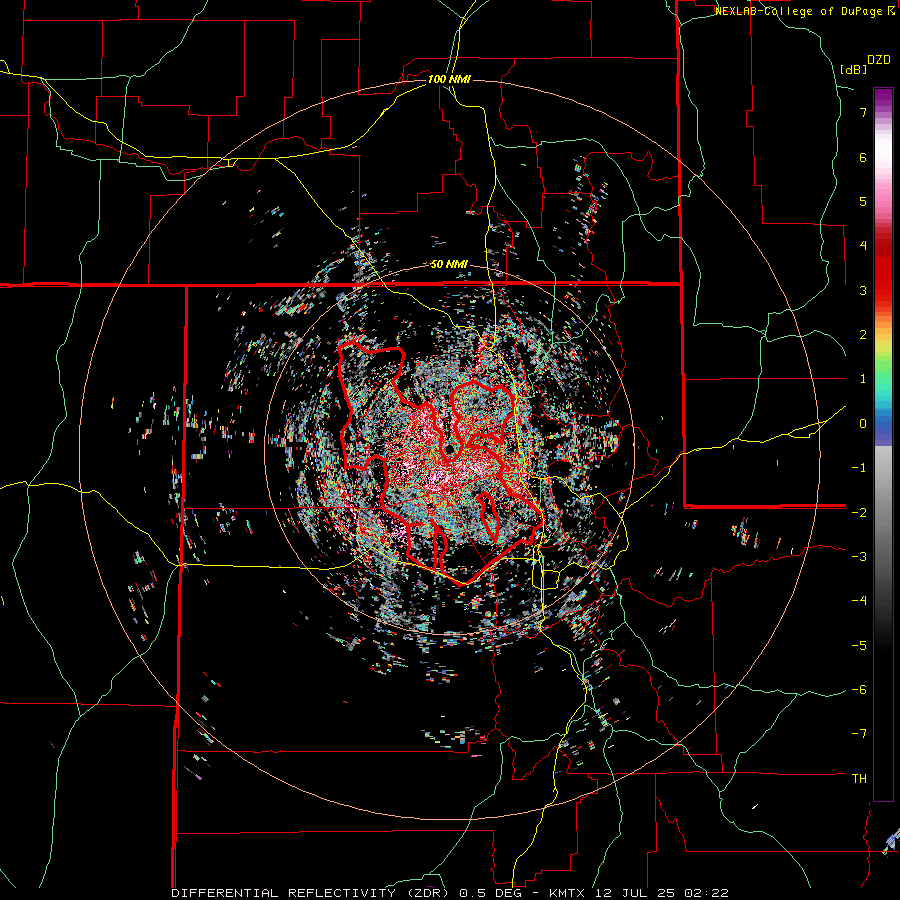
Task: Click the 4 value on the dB scale
Action: 863,246
